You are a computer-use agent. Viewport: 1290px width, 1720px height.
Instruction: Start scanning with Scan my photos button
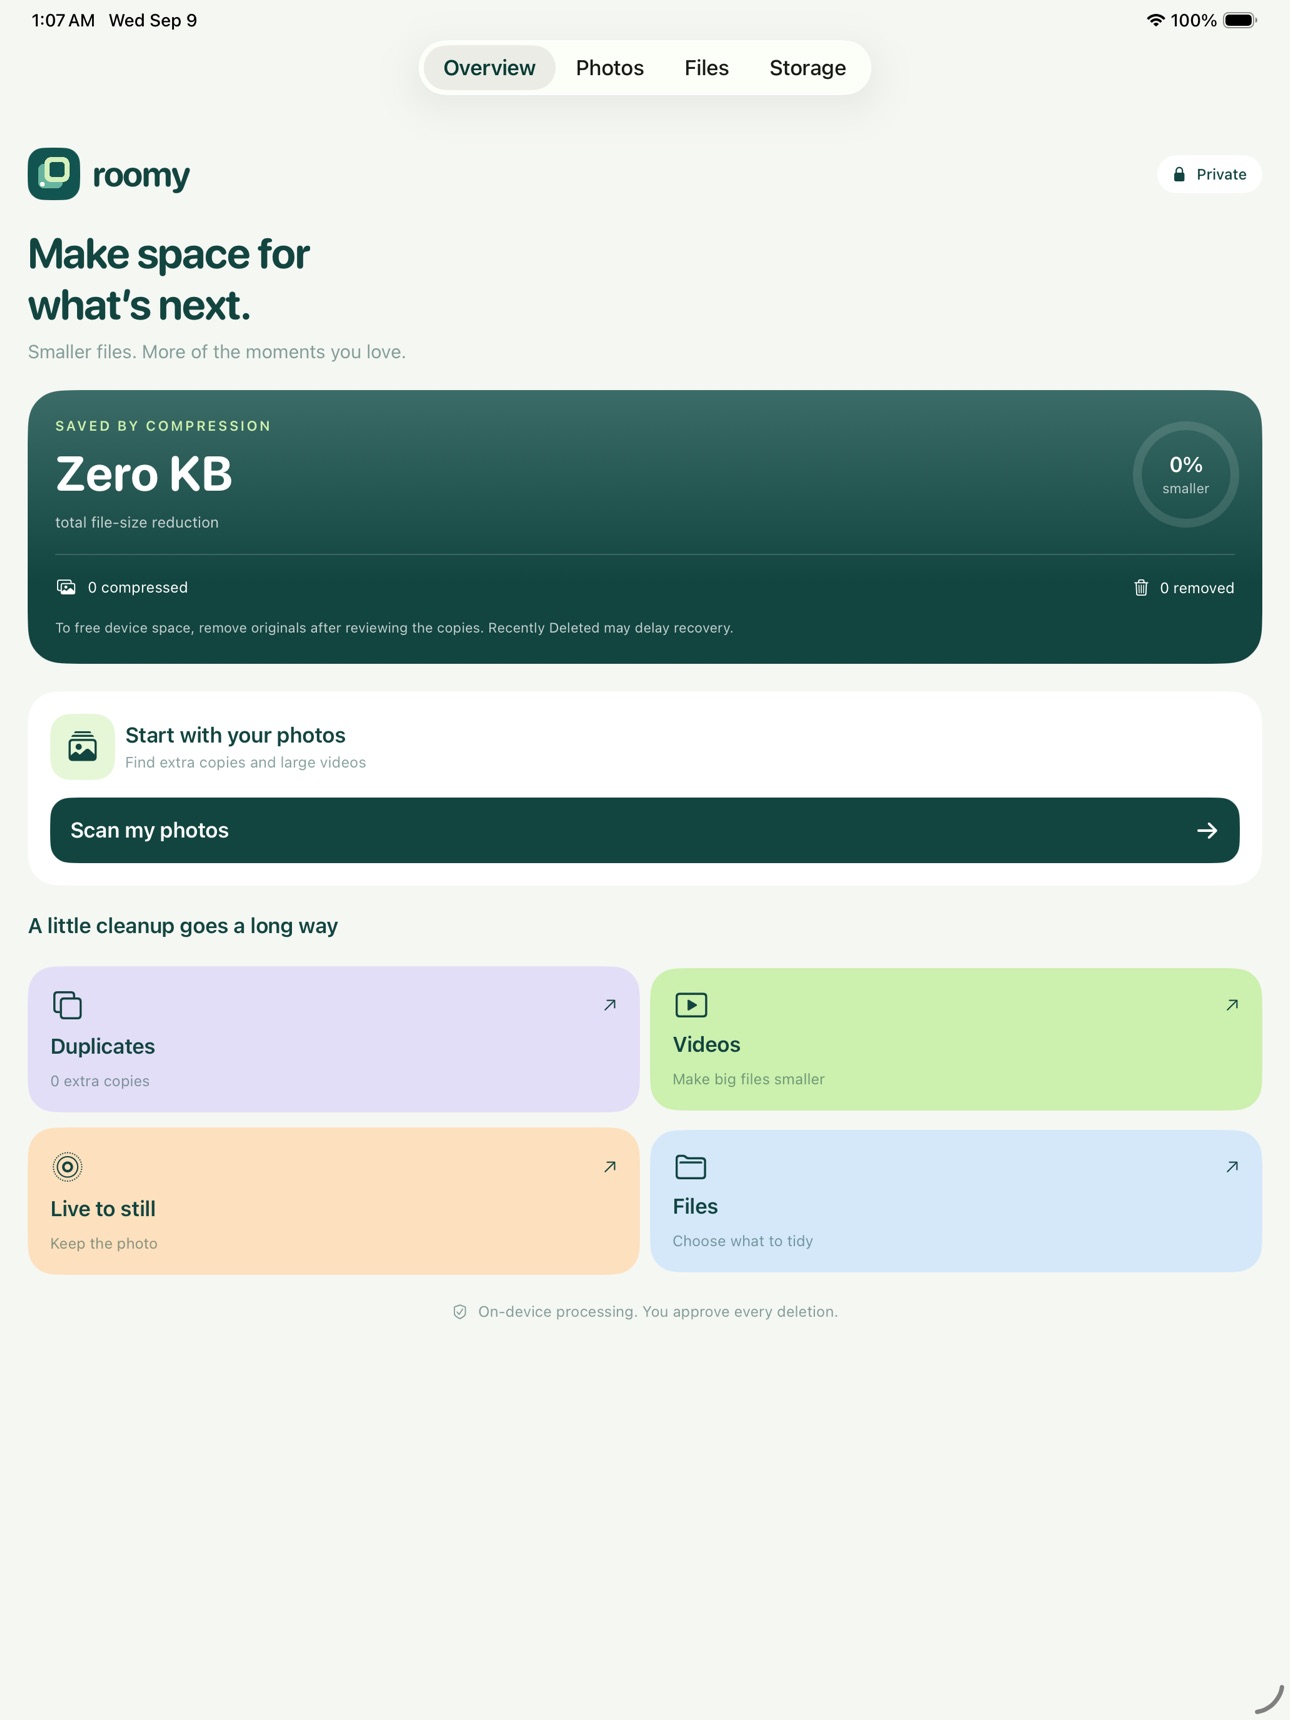[645, 830]
